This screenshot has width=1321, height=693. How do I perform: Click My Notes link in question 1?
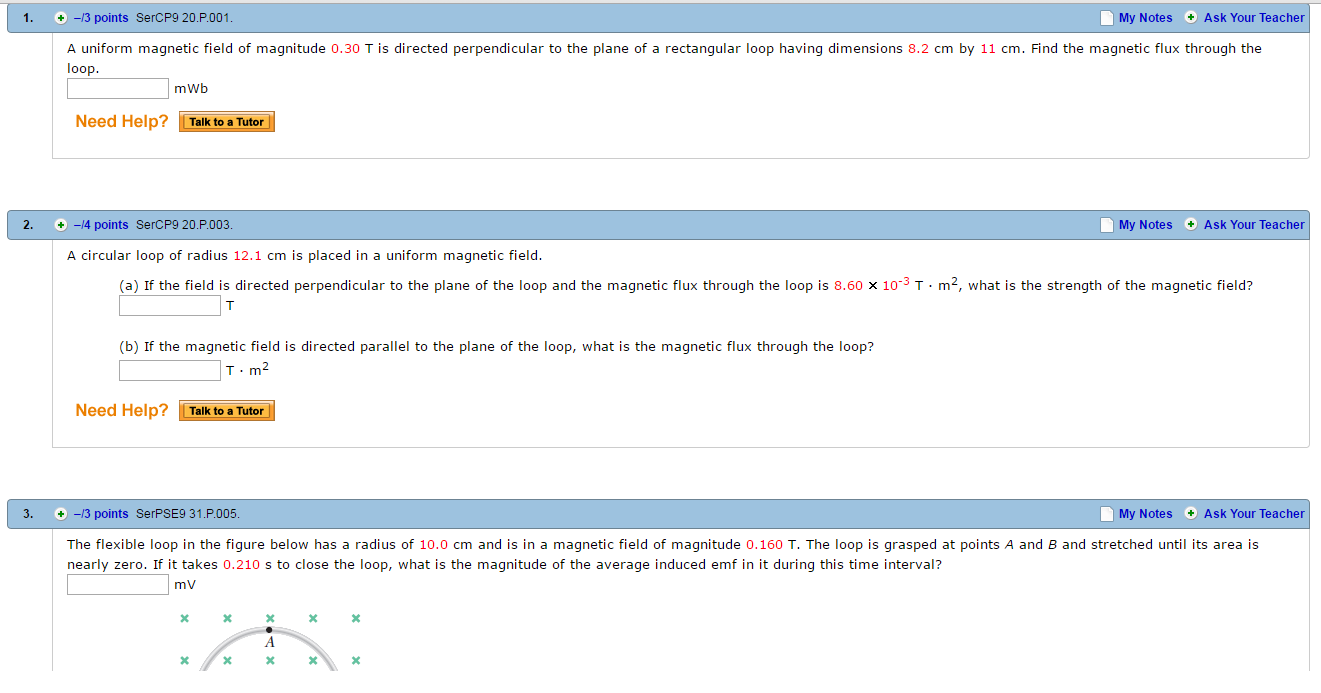click(x=1145, y=18)
